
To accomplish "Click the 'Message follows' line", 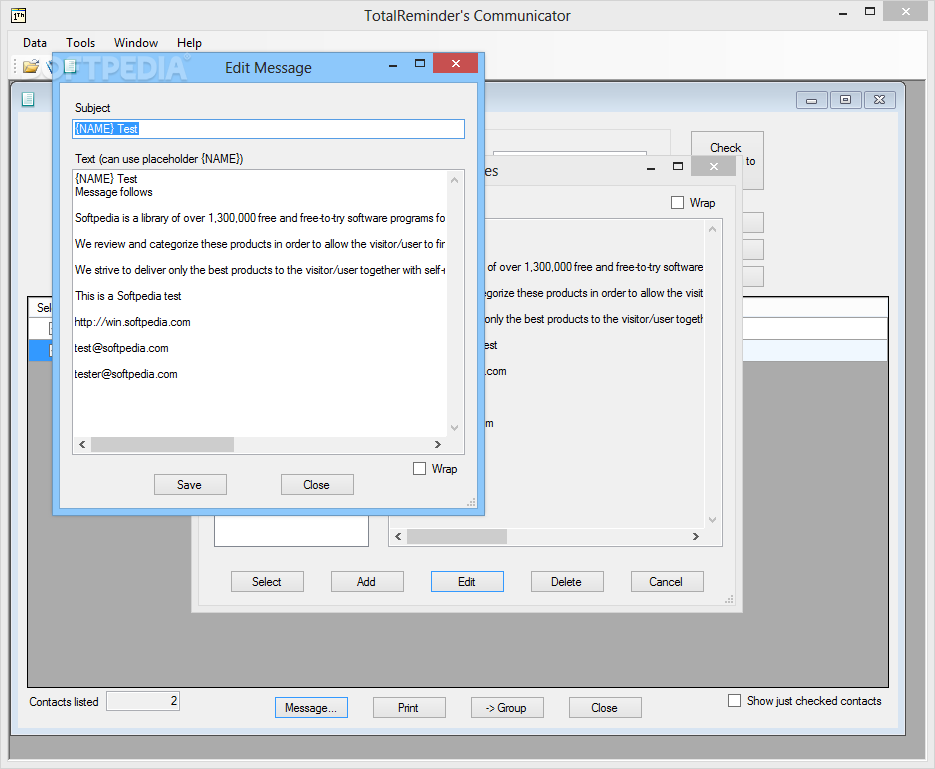I will pos(114,192).
